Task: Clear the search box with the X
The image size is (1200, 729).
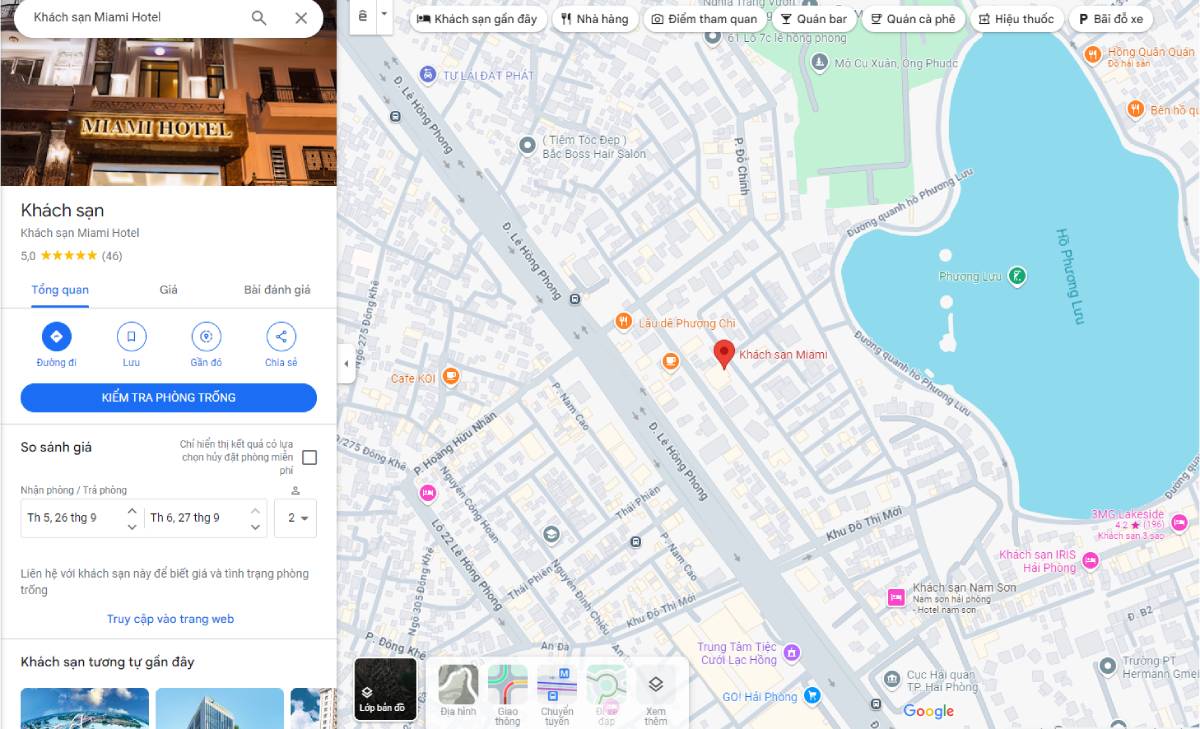Action: point(301,18)
